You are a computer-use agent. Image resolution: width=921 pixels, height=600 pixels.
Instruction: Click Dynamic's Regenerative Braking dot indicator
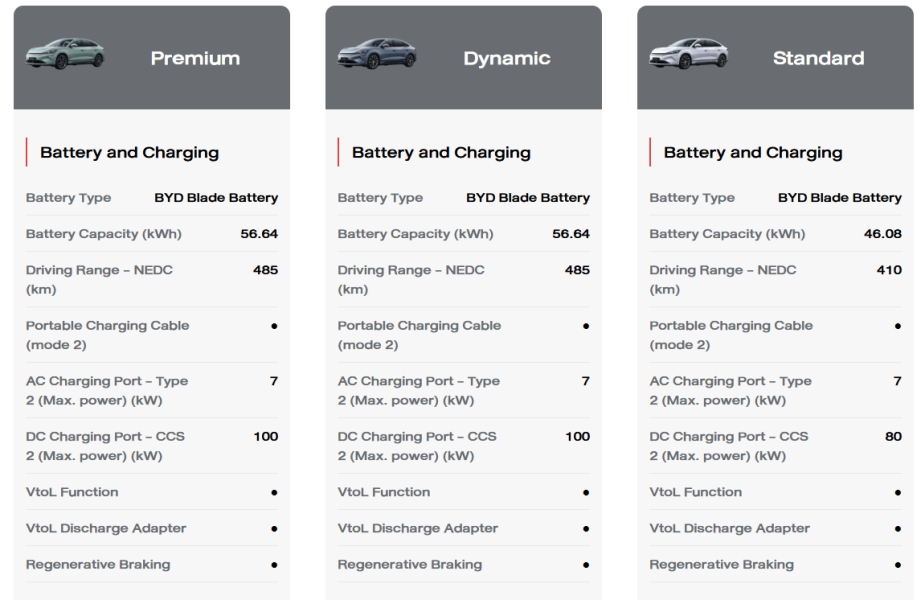[586, 565]
